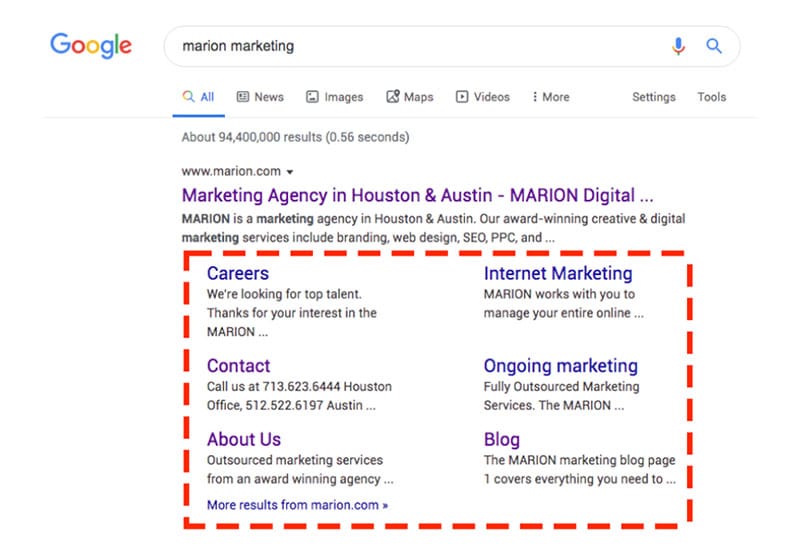Click the www.marion.com URL text
This screenshot has width=800, height=544.
click(x=231, y=171)
